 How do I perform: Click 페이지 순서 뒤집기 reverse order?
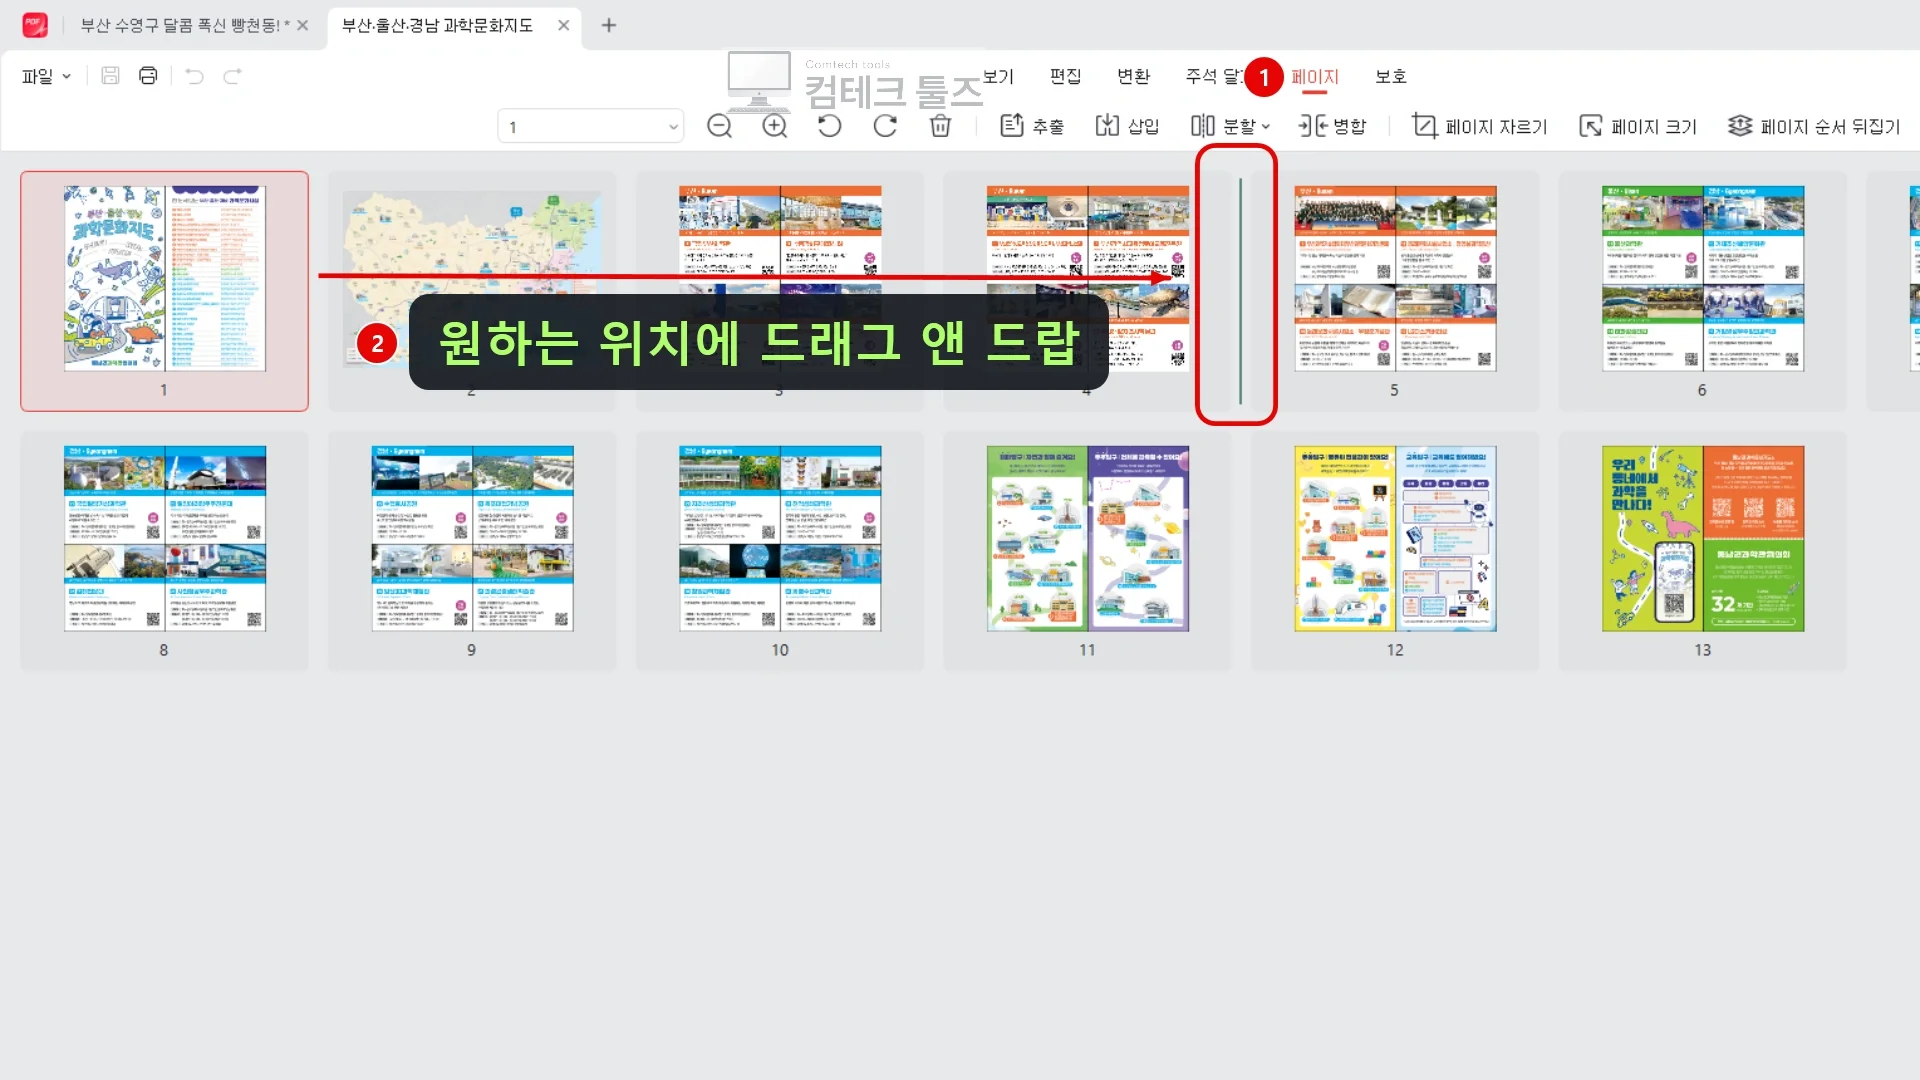click(x=1814, y=126)
